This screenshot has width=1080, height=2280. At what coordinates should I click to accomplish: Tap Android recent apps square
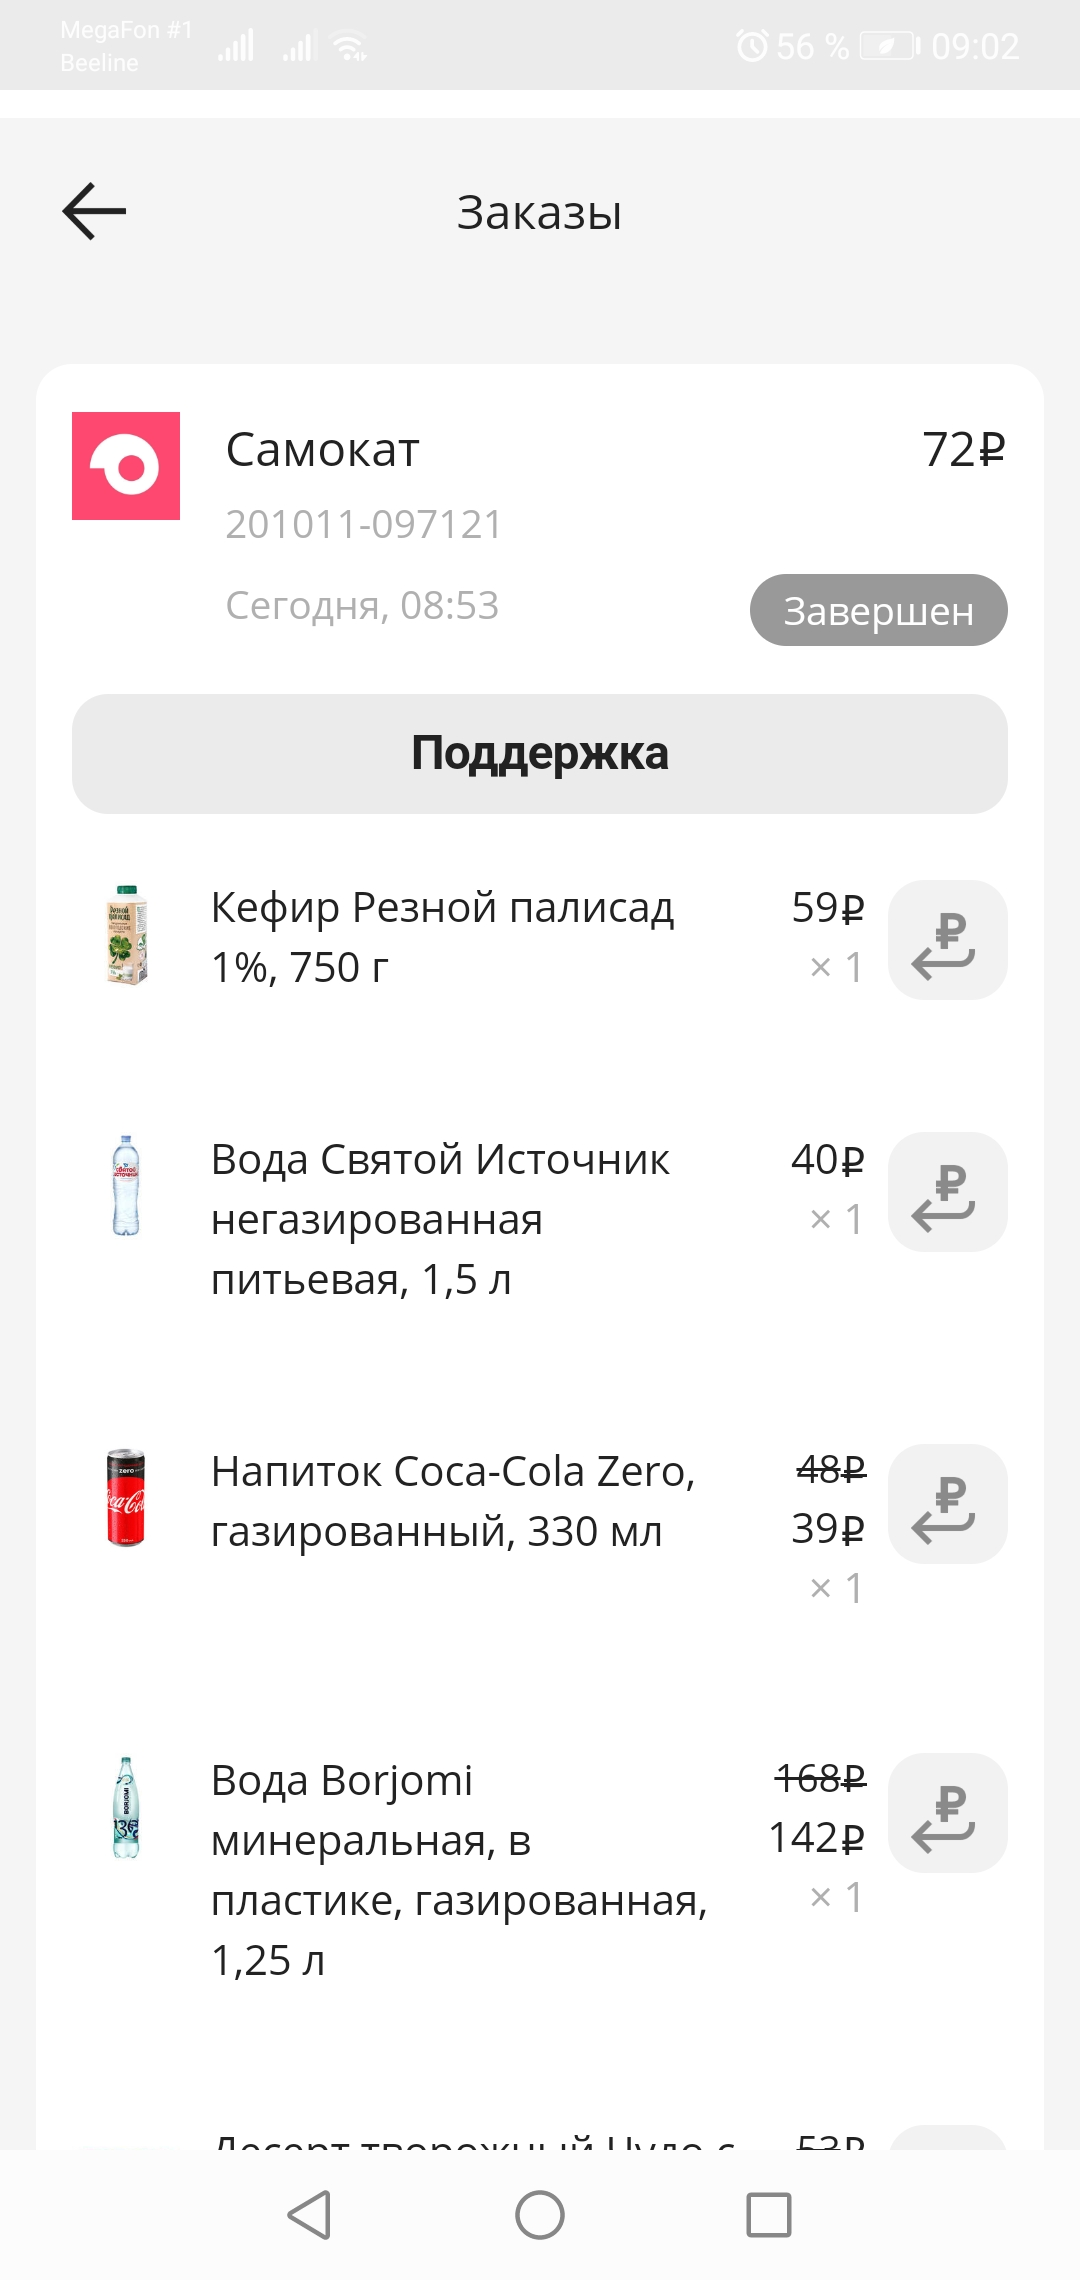[769, 2215]
